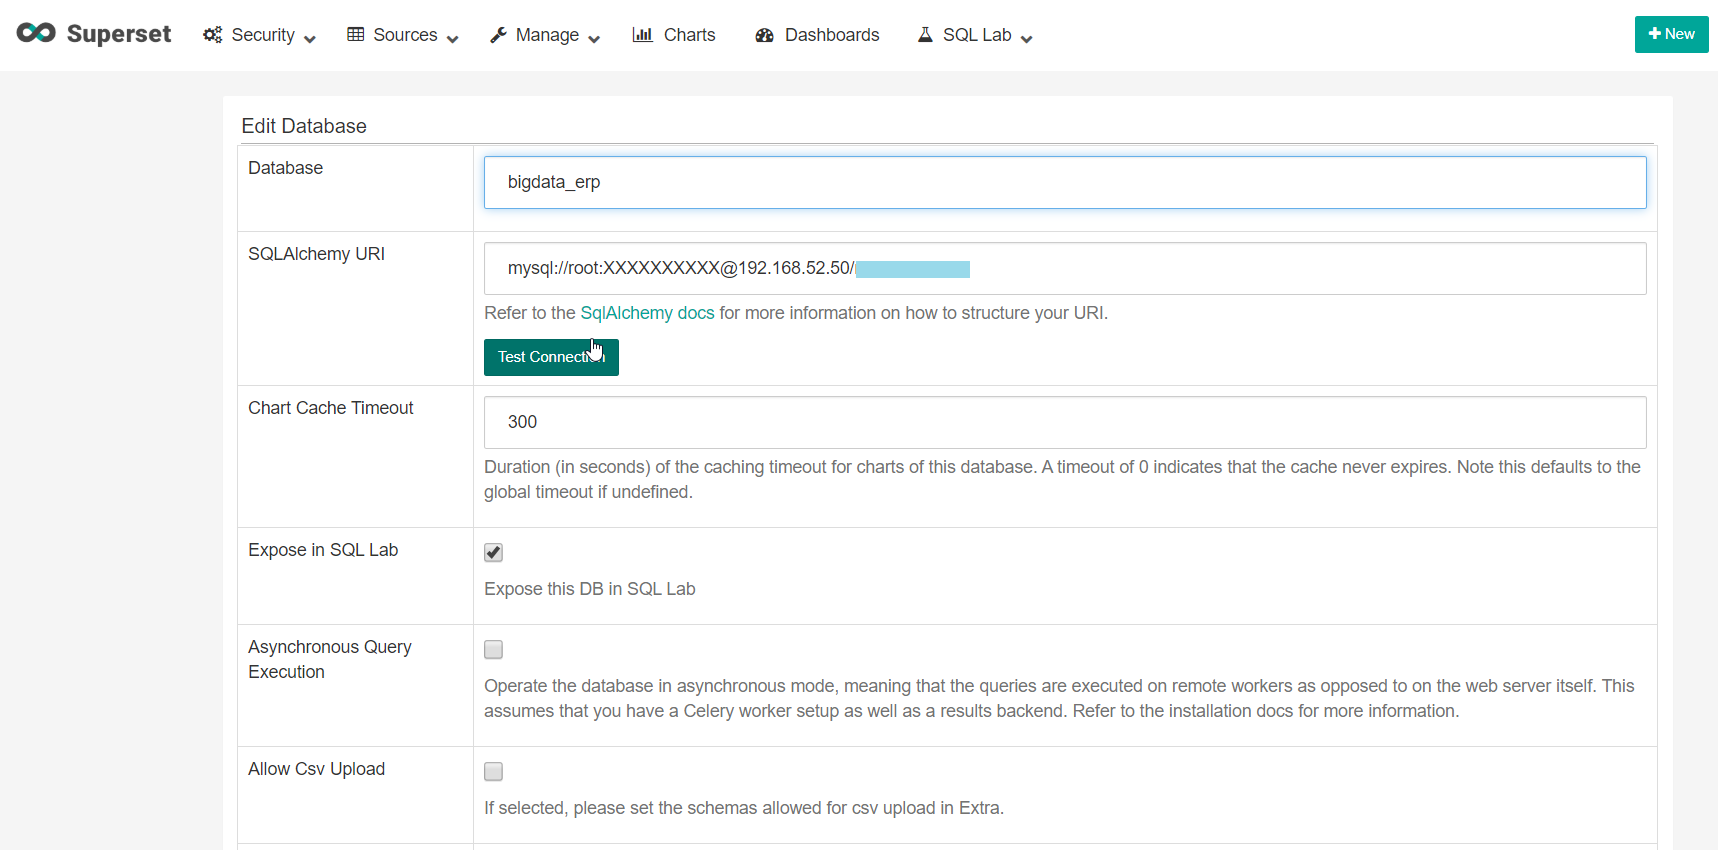Focus the Database name input field

click(x=1065, y=182)
